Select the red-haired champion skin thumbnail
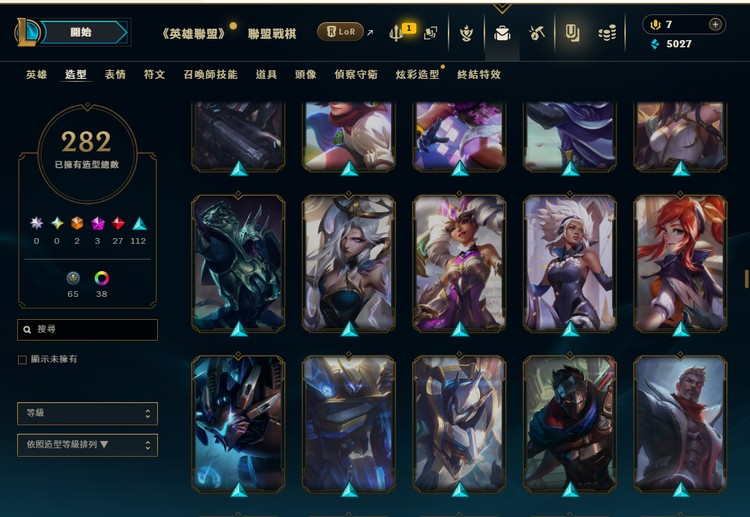 coord(680,263)
